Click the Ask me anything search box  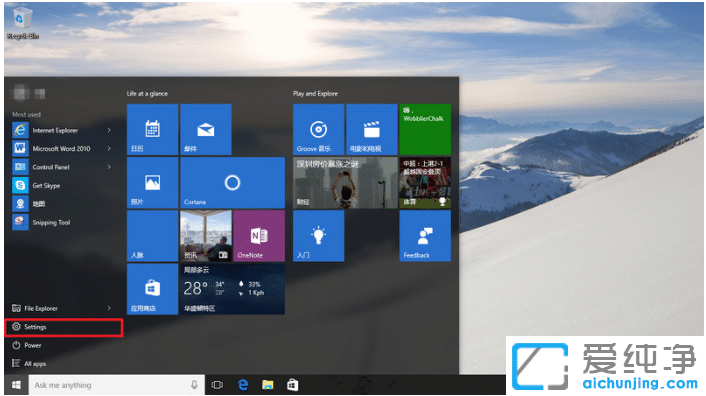point(116,385)
